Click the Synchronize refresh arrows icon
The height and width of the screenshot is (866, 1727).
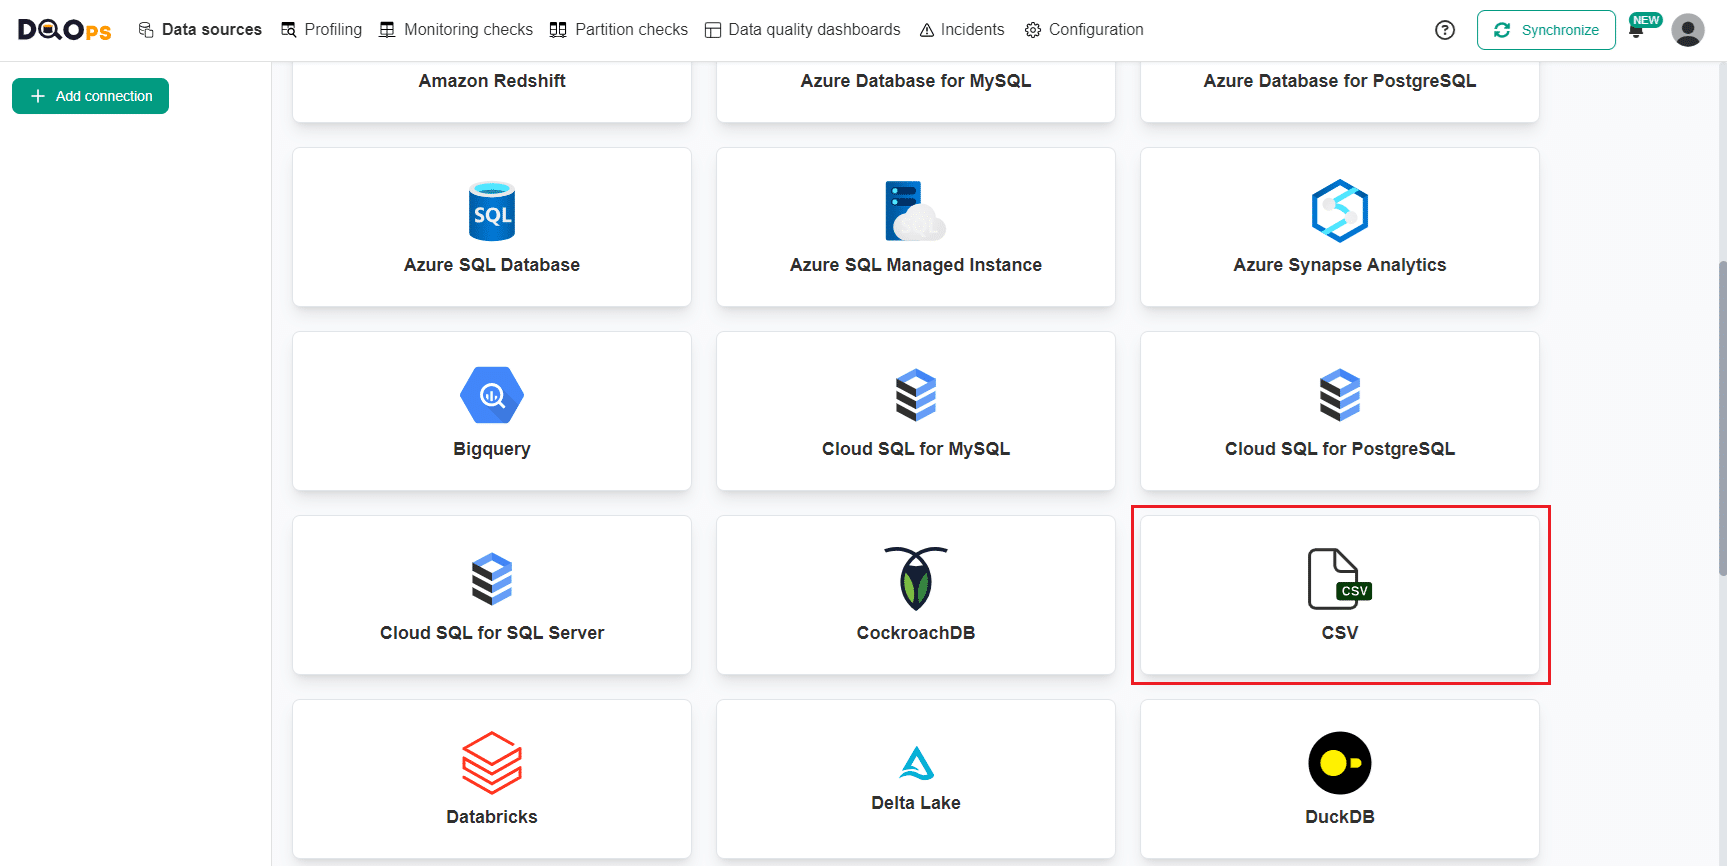click(x=1502, y=30)
